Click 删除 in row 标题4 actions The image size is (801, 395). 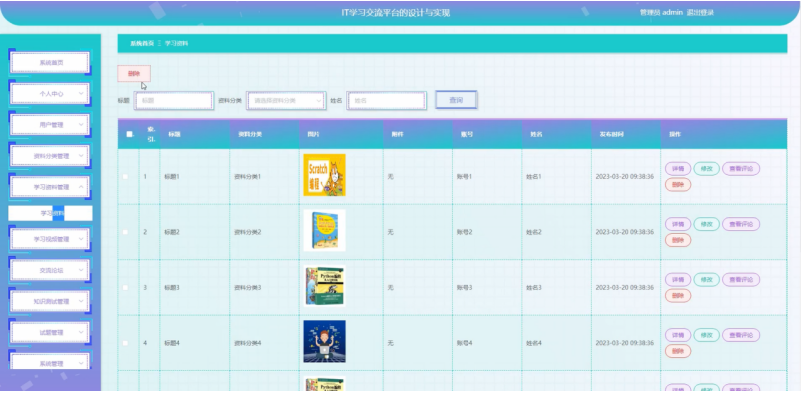[x=678, y=351]
